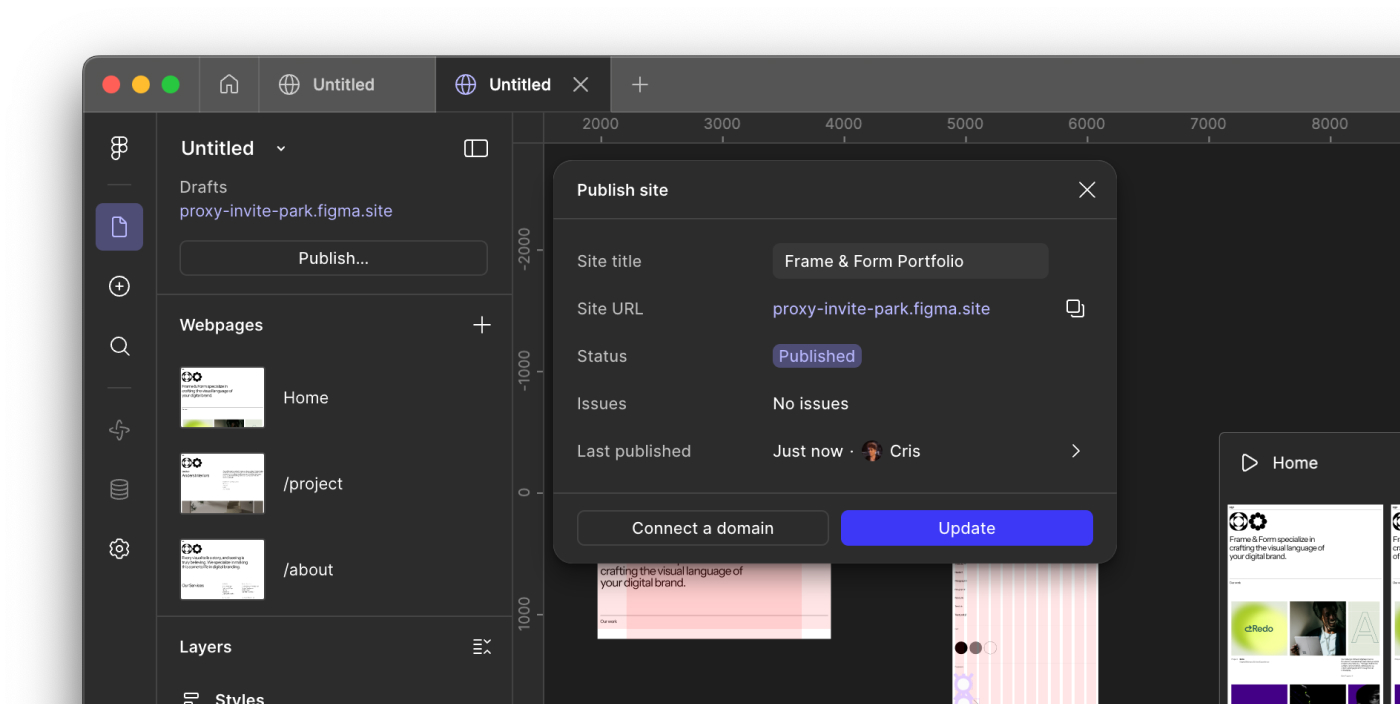Select the /about webpage thumbnail

coord(222,569)
